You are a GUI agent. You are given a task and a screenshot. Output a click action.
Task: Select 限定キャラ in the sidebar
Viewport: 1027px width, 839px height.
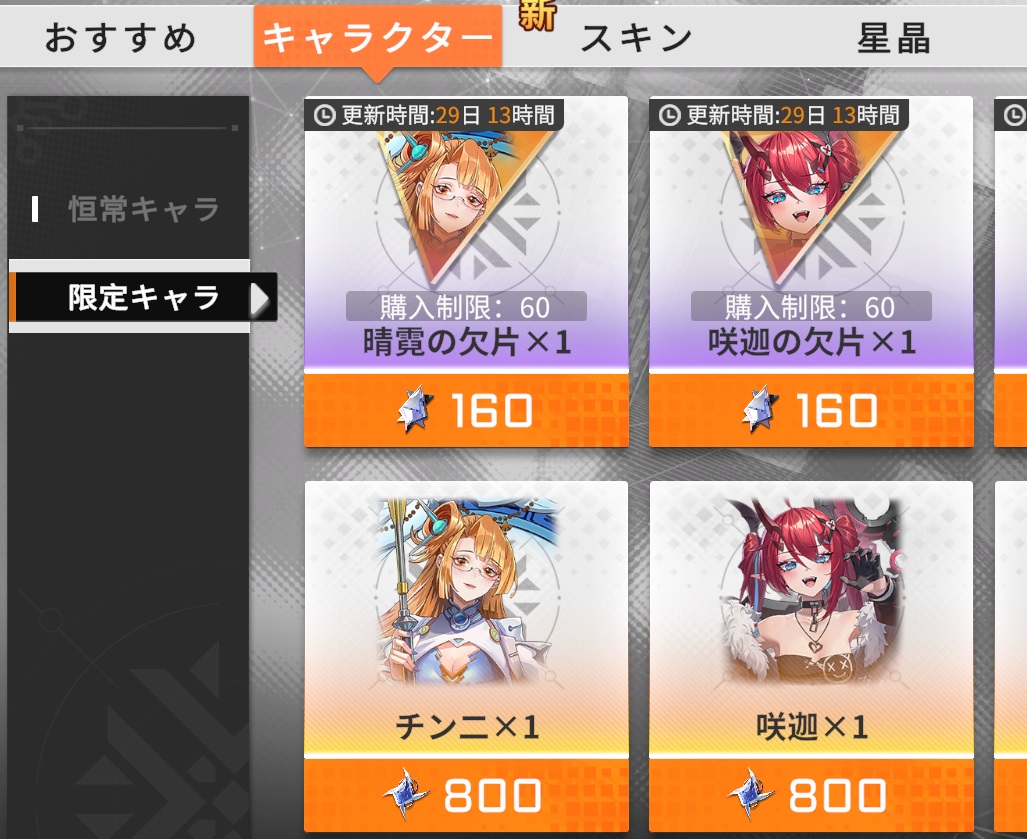(143, 297)
